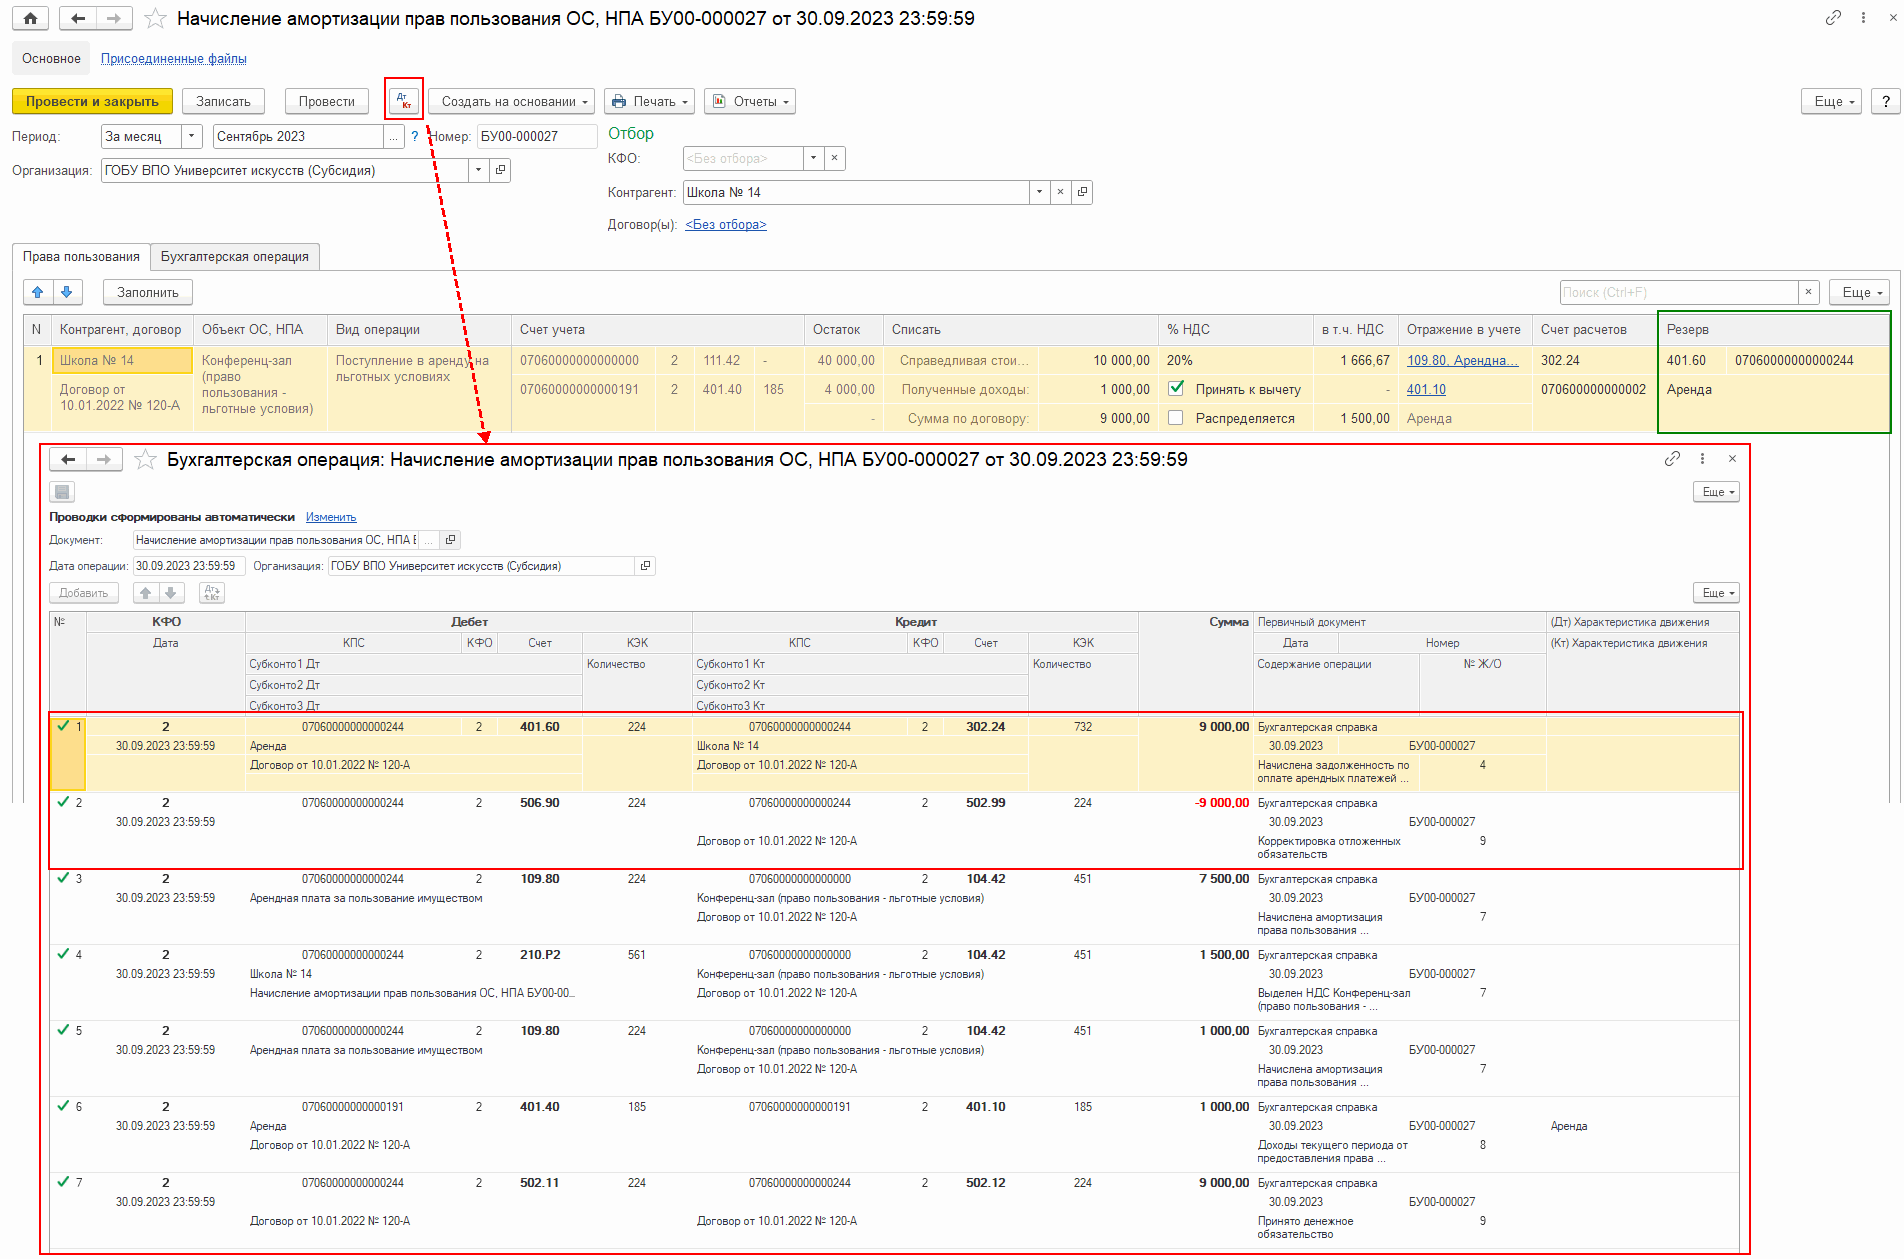Click the Дата операции field
This screenshot has width=1904, height=1259.
(x=188, y=566)
